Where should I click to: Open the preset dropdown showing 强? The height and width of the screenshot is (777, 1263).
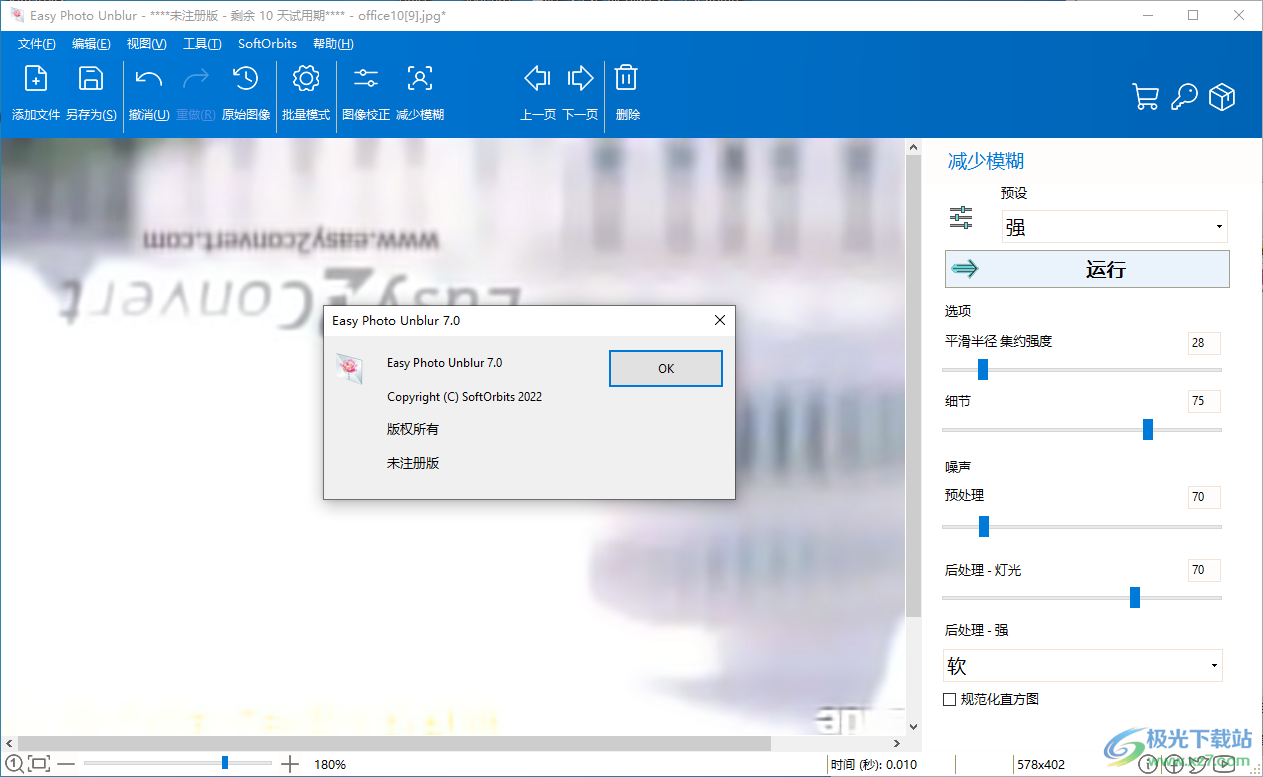pyautogui.click(x=1115, y=227)
